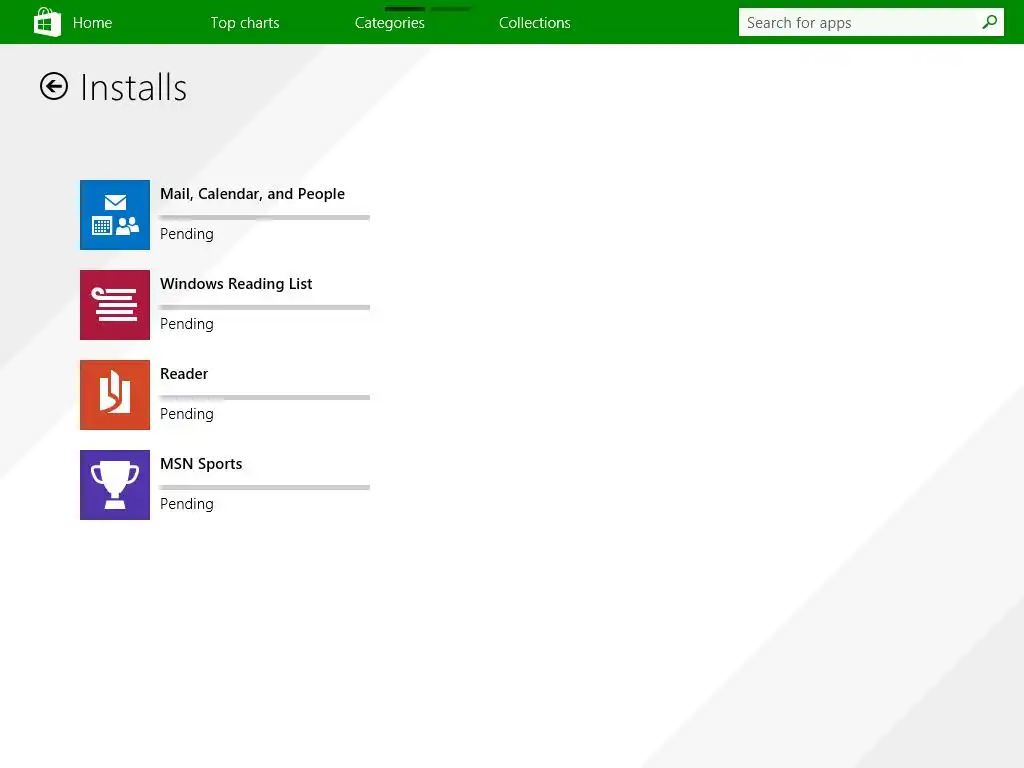
Task: Open the MSN Sports trophy tile icon
Action: (115, 485)
